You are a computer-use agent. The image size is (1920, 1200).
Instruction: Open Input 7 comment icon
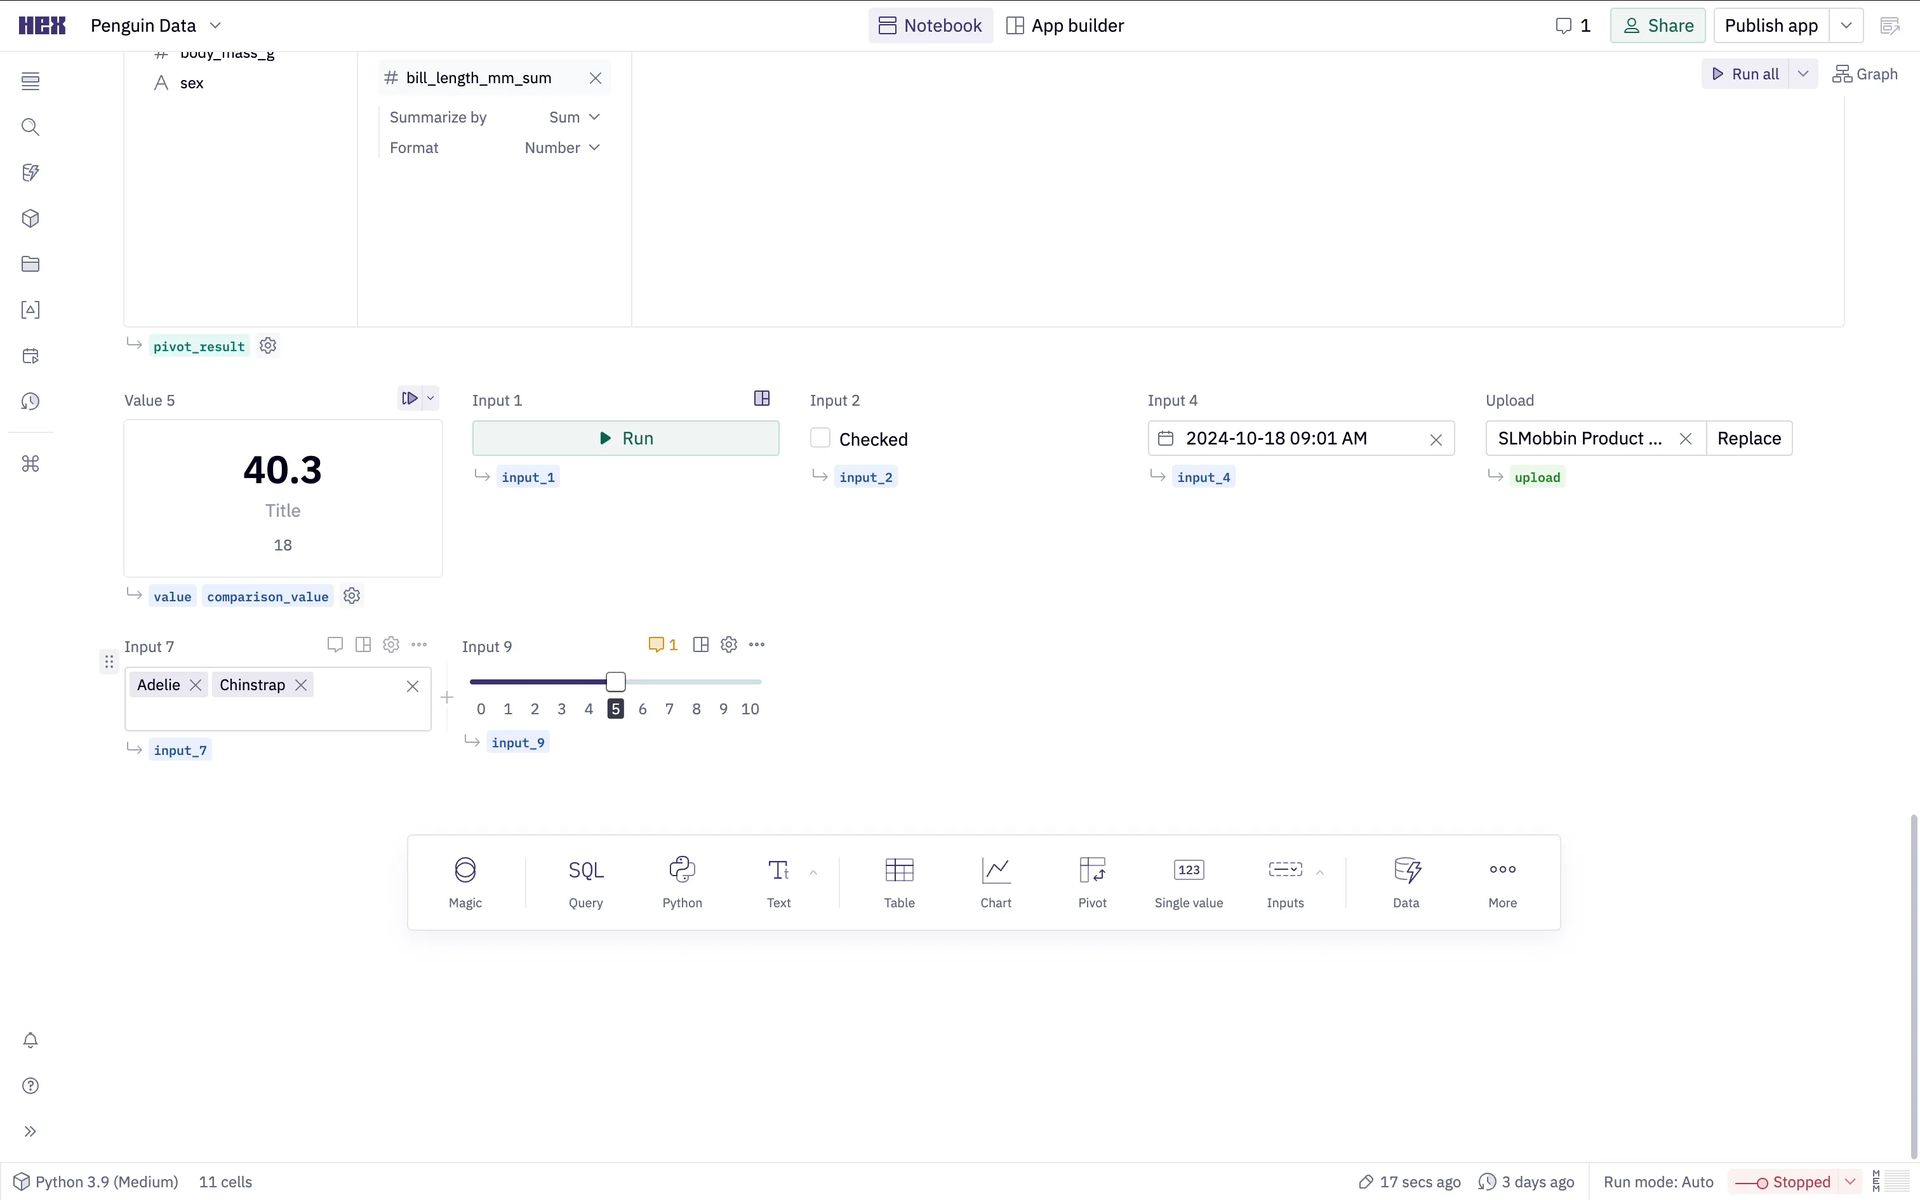pyautogui.click(x=335, y=645)
